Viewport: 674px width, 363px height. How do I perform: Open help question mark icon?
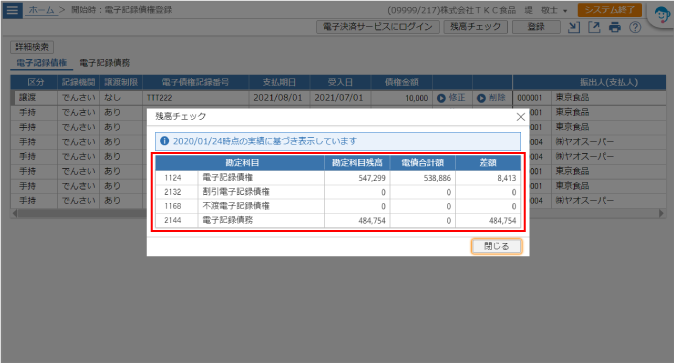click(x=635, y=27)
